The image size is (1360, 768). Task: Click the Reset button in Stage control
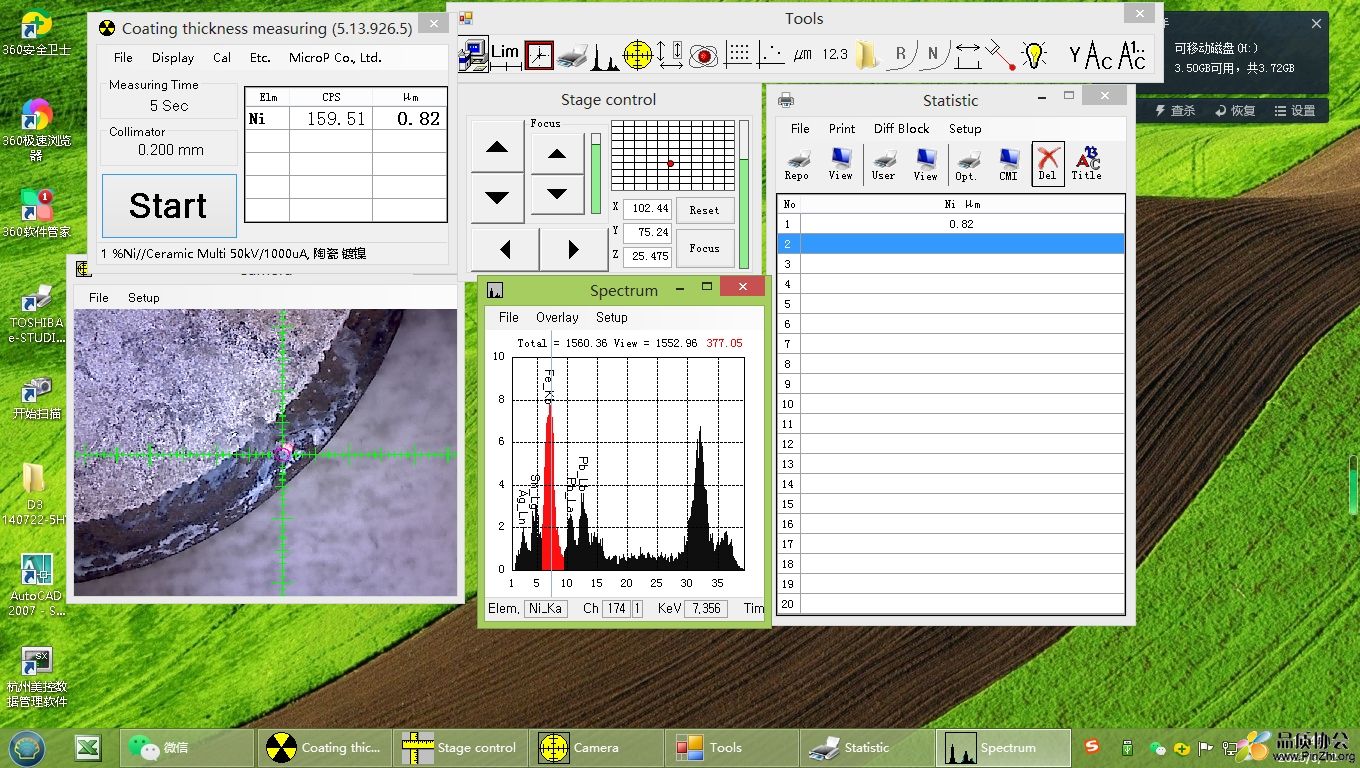(x=704, y=210)
